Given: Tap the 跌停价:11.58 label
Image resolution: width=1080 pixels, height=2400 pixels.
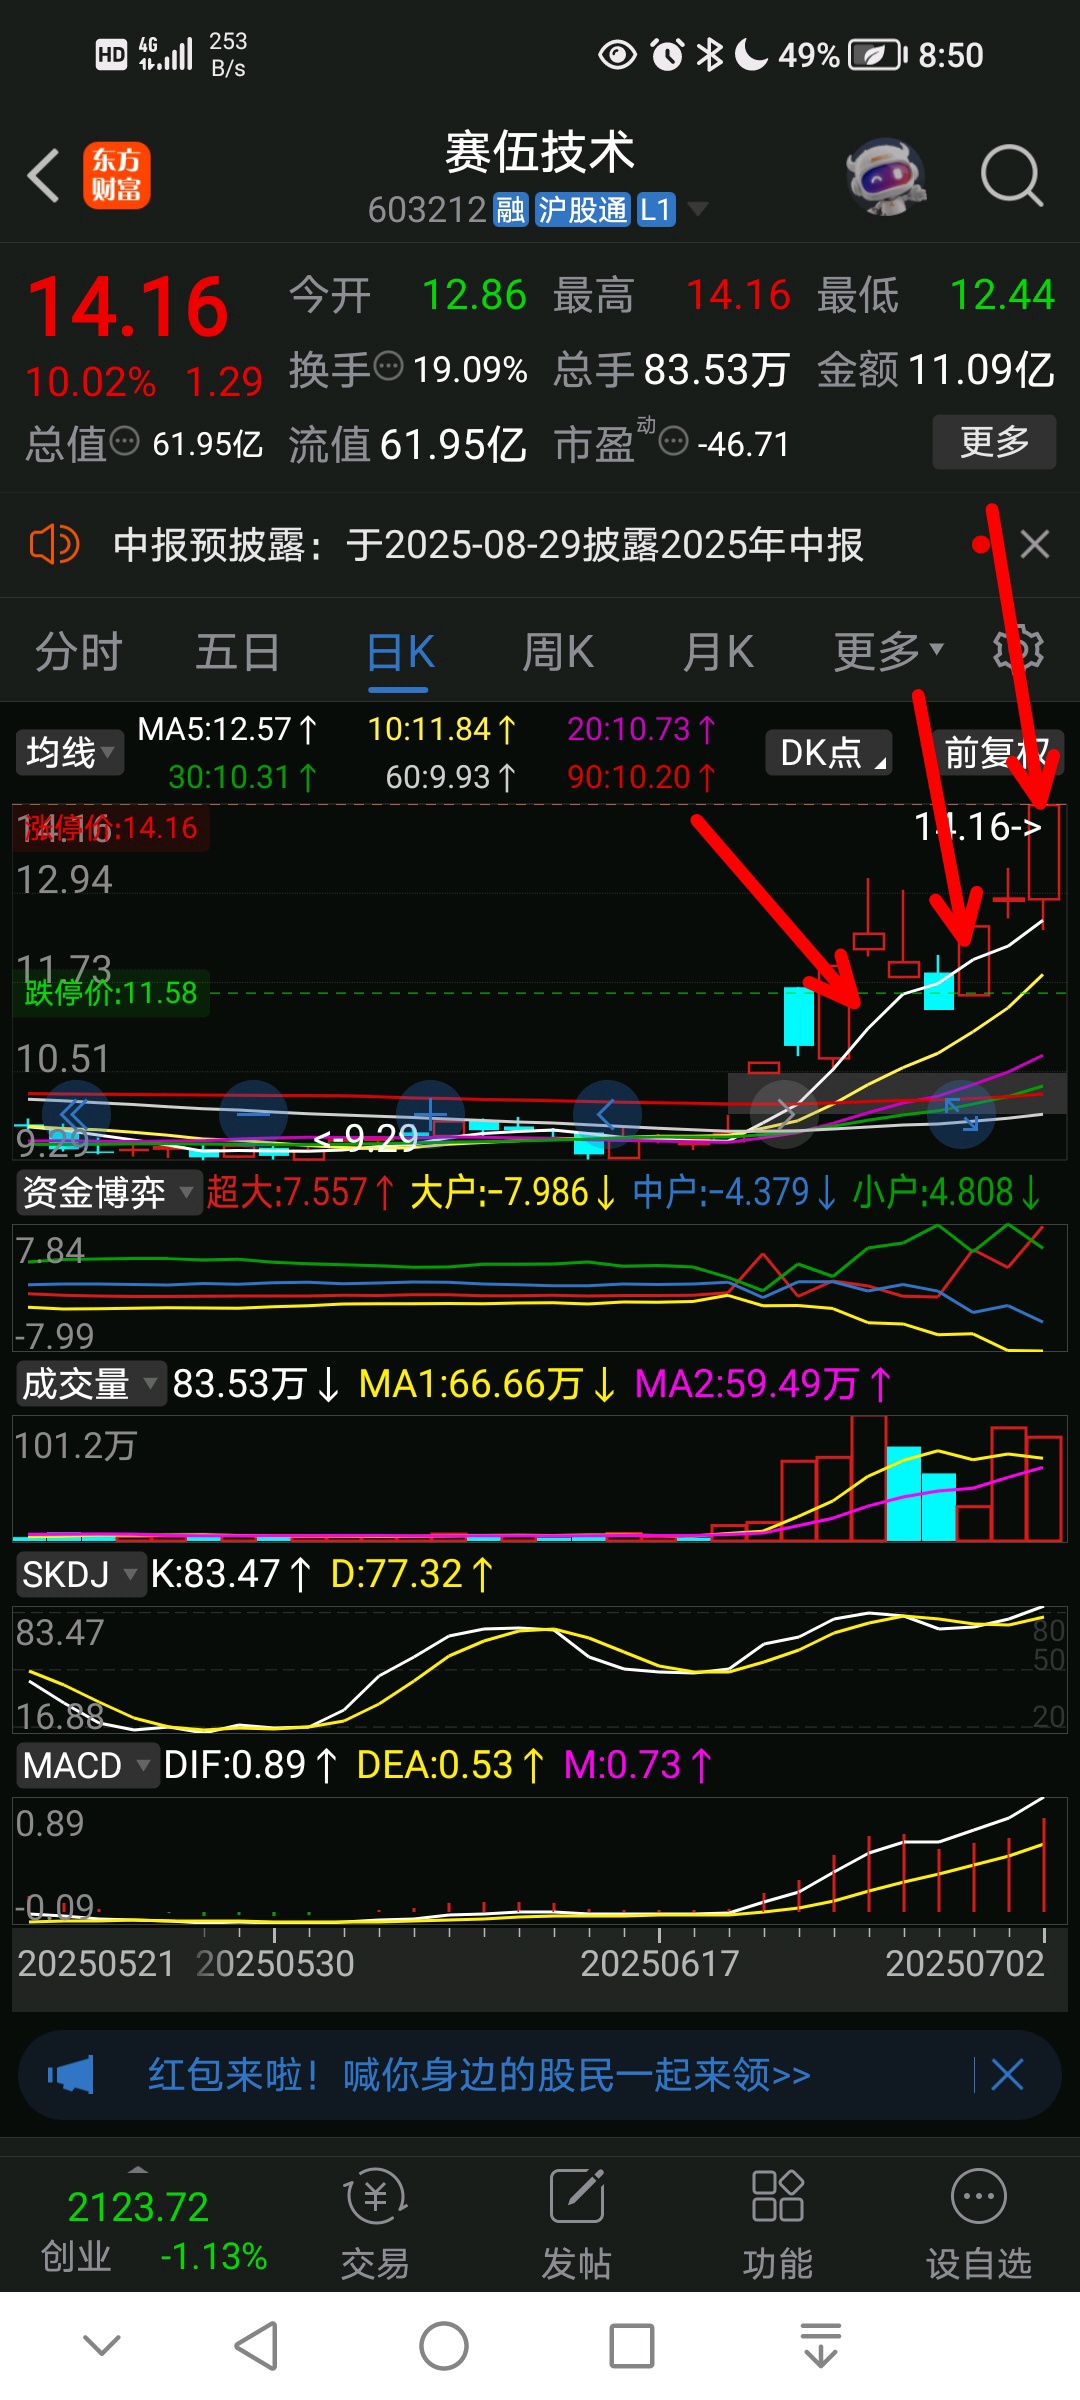Looking at the screenshot, I should pos(111,992).
